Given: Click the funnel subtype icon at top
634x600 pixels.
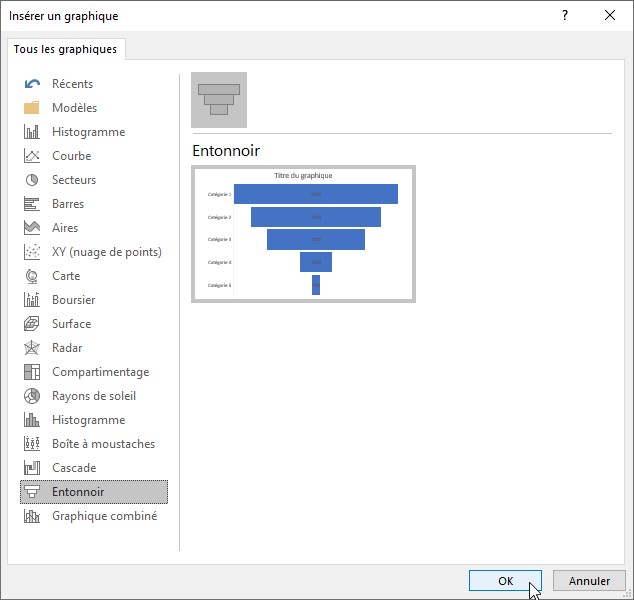Looking at the screenshot, I should click(219, 100).
